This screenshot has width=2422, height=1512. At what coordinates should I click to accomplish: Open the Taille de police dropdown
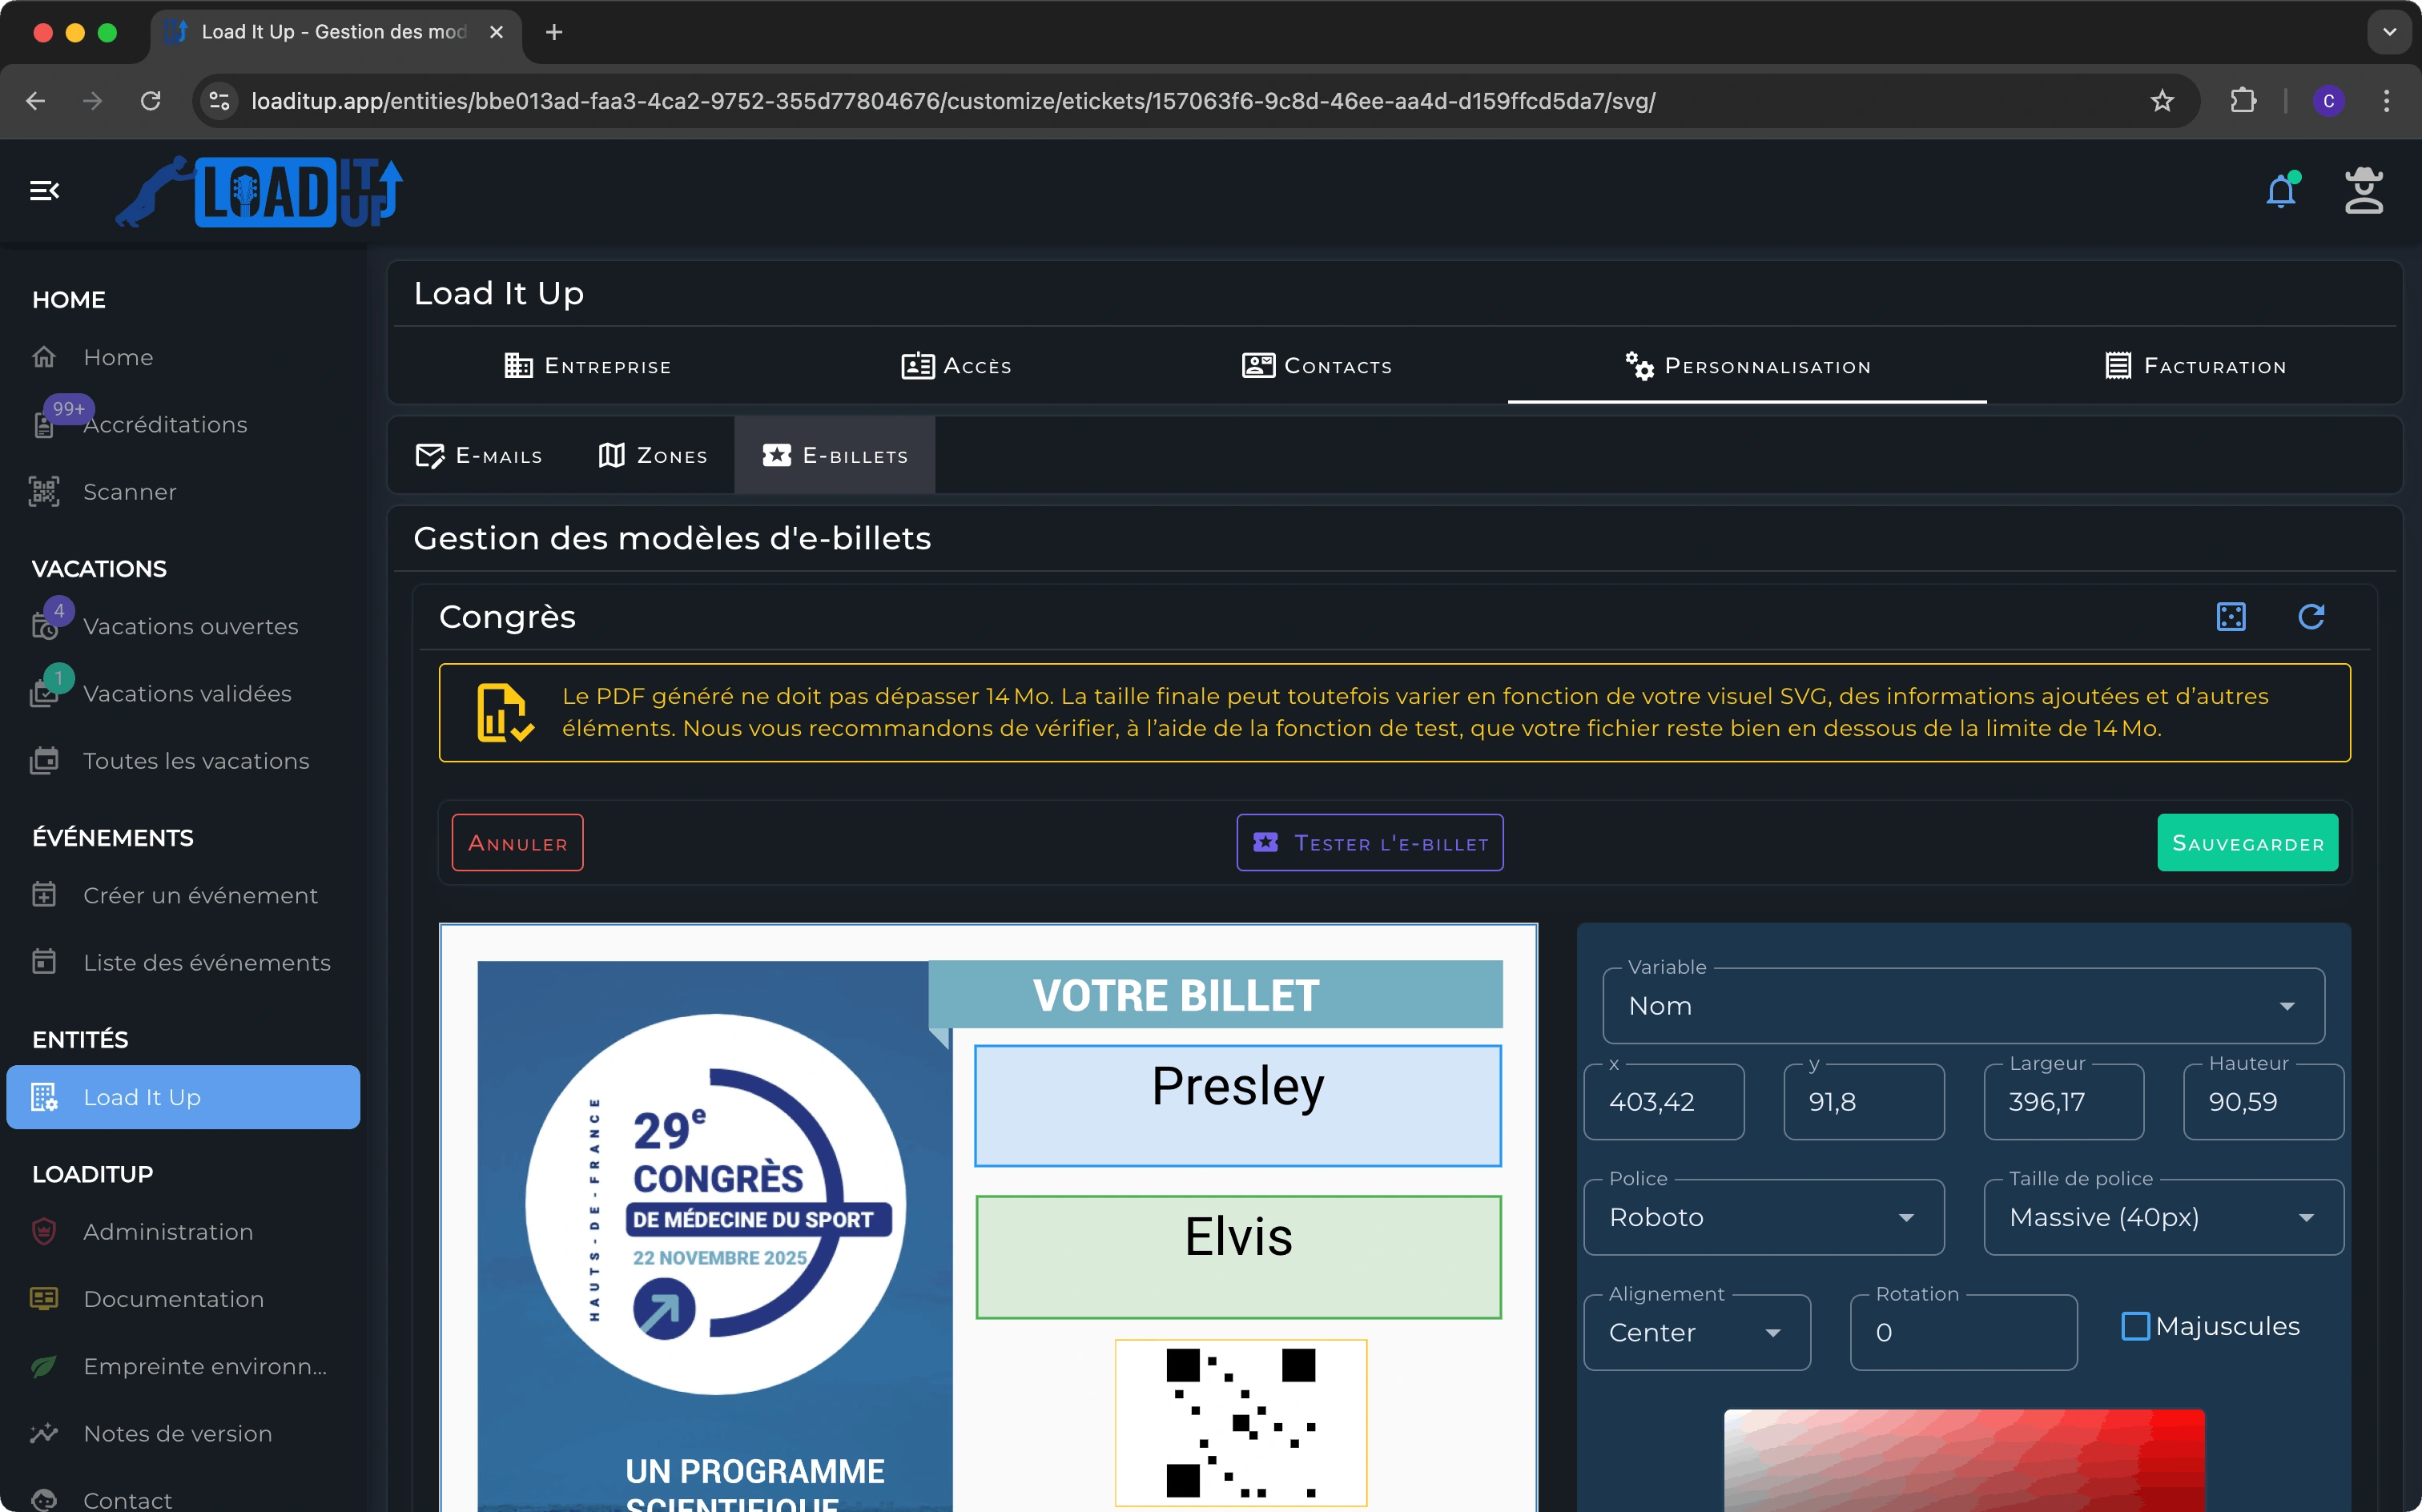2162,1217
